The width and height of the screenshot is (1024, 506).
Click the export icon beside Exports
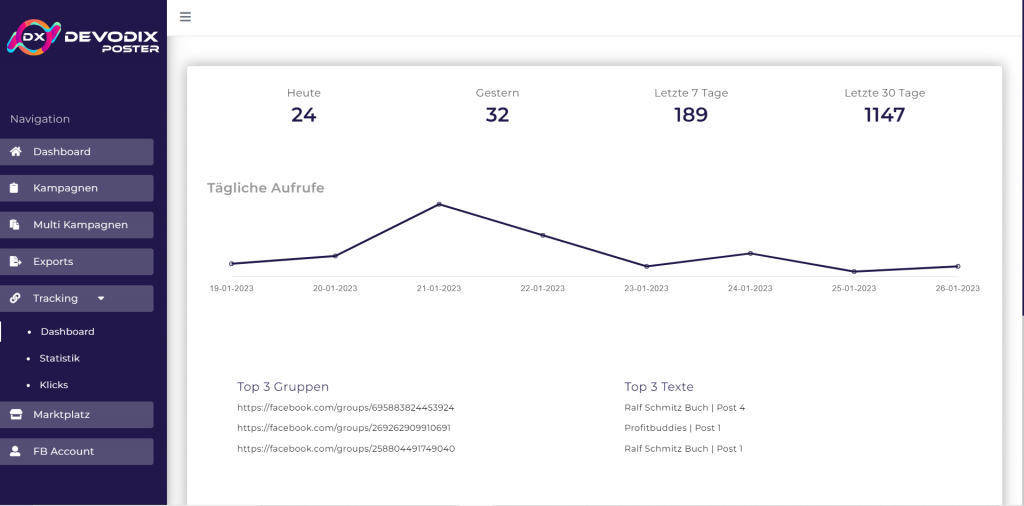click(x=15, y=262)
